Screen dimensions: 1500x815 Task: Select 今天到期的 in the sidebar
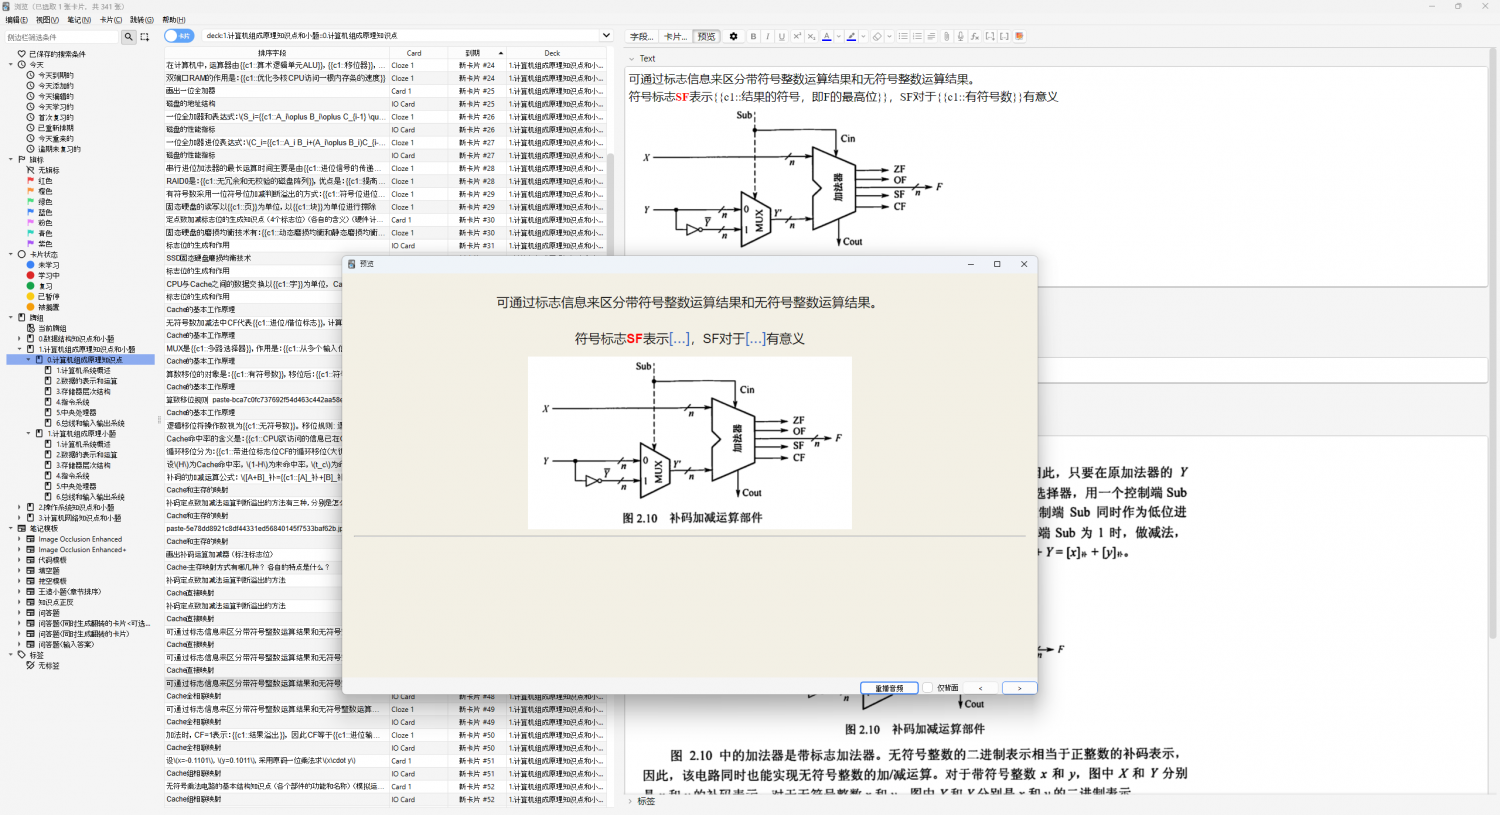coord(56,75)
